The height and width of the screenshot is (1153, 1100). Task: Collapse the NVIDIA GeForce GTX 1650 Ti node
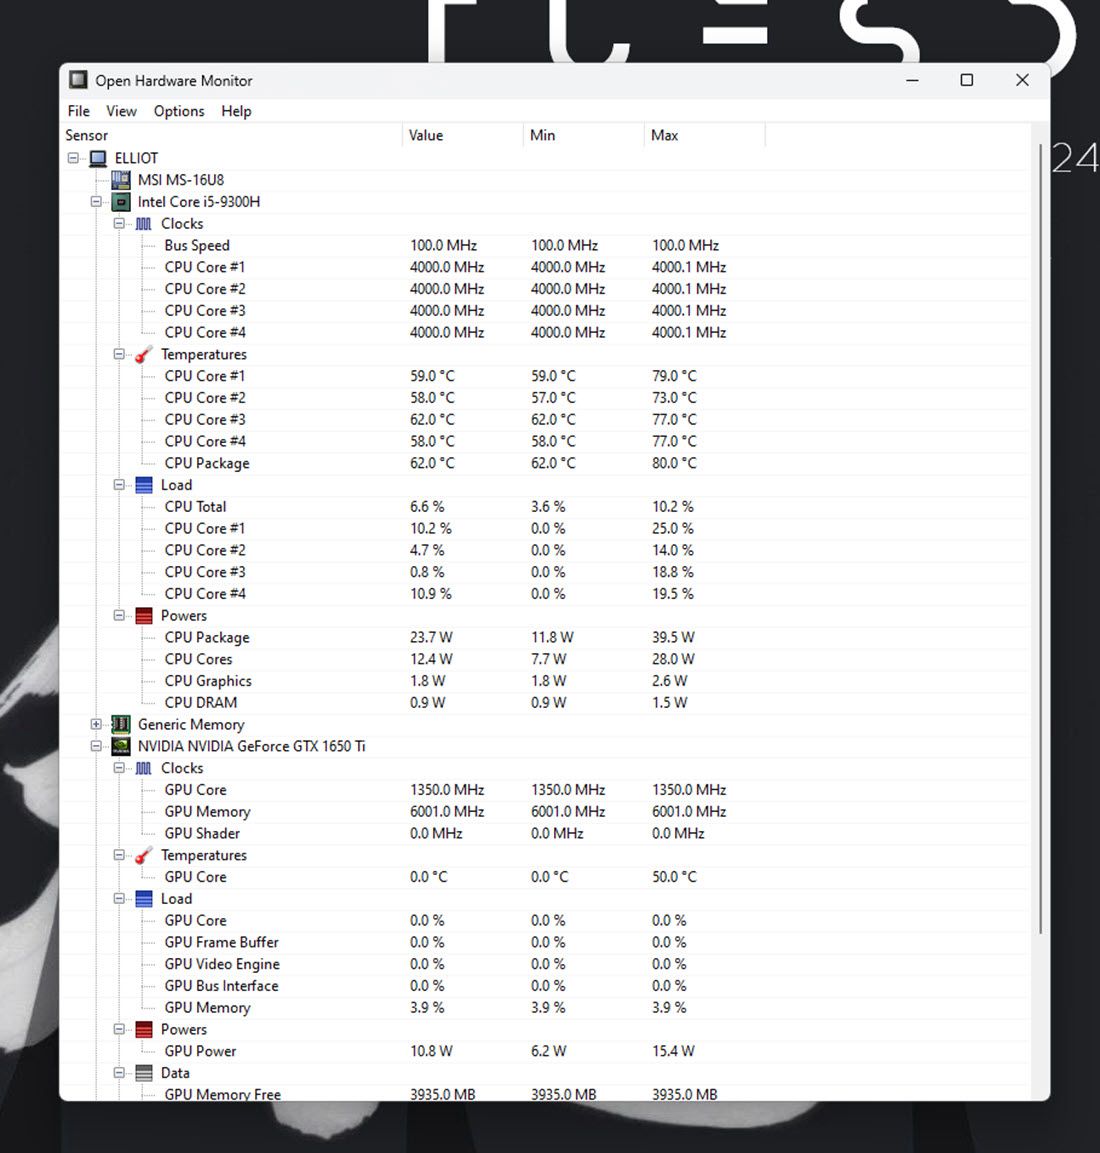pyautogui.click(x=96, y=746)
